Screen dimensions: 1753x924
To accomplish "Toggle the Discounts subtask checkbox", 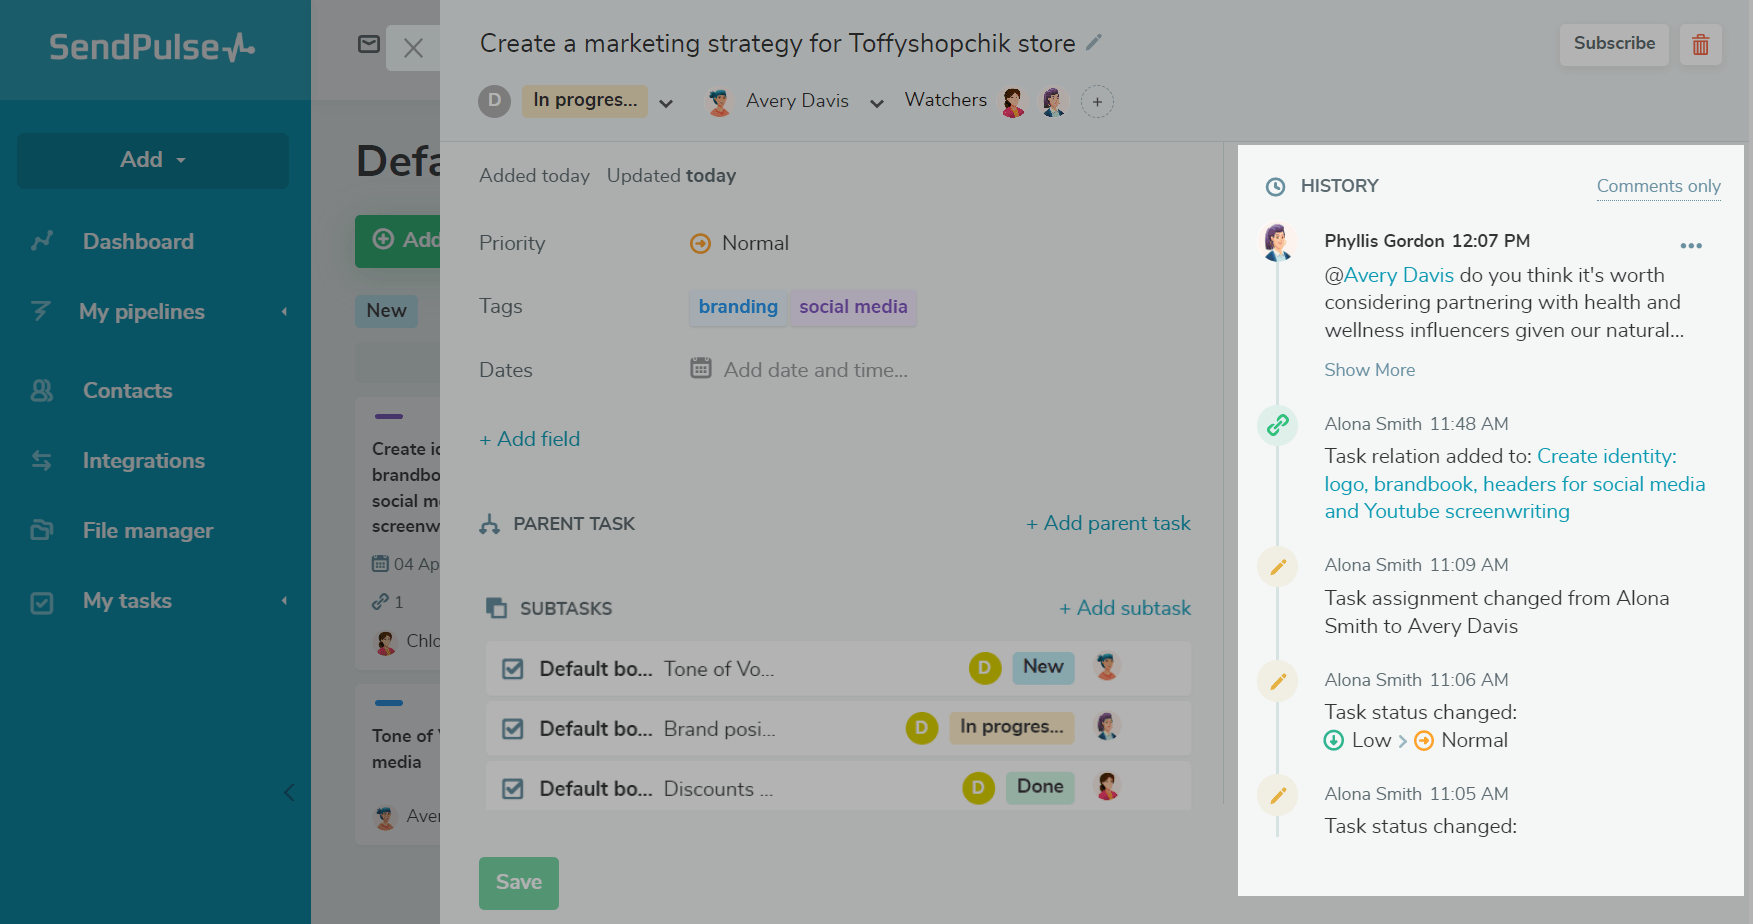I will tap(513, 789).
